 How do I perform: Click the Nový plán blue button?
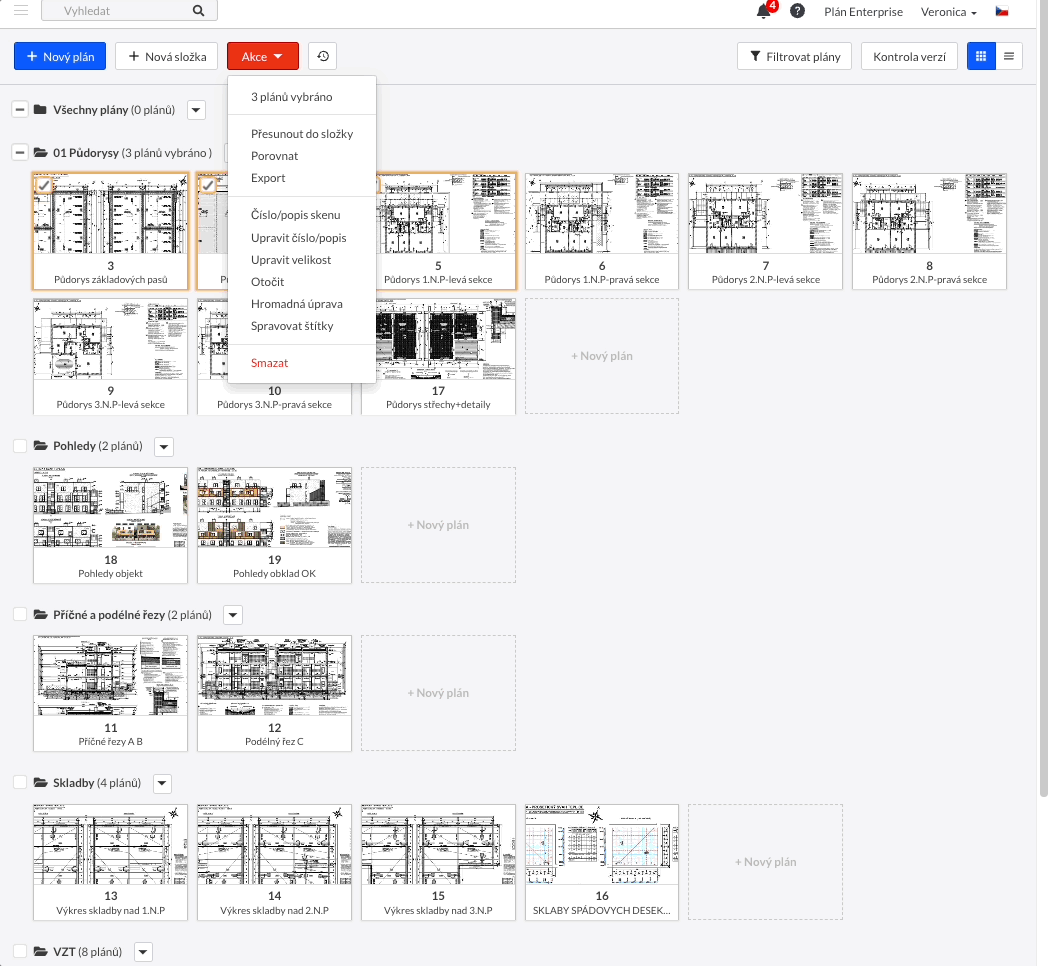pos(60,56)
